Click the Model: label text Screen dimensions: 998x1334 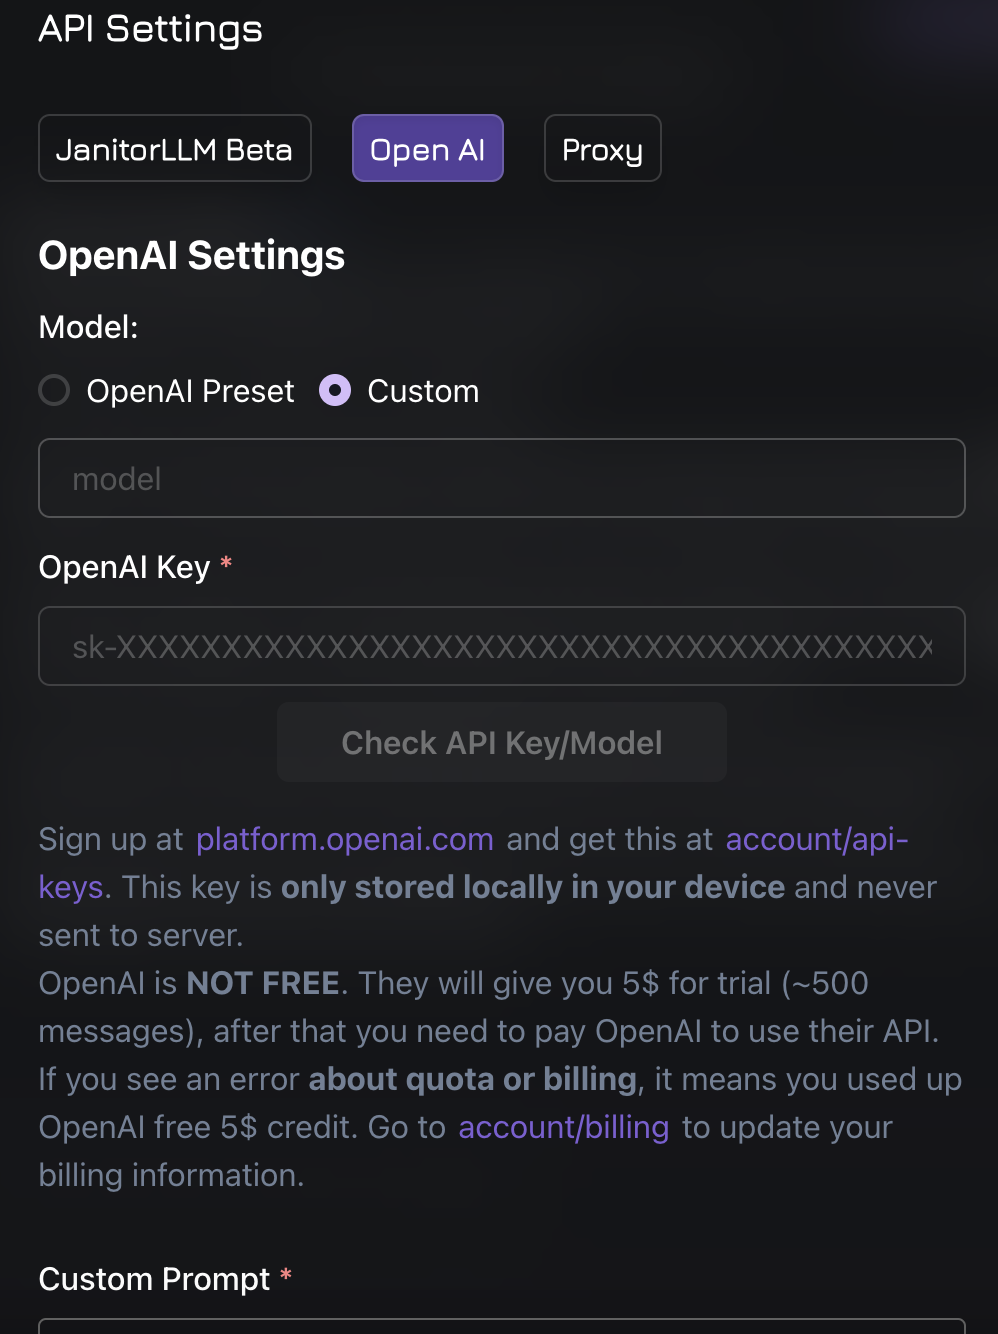[88, 327]
